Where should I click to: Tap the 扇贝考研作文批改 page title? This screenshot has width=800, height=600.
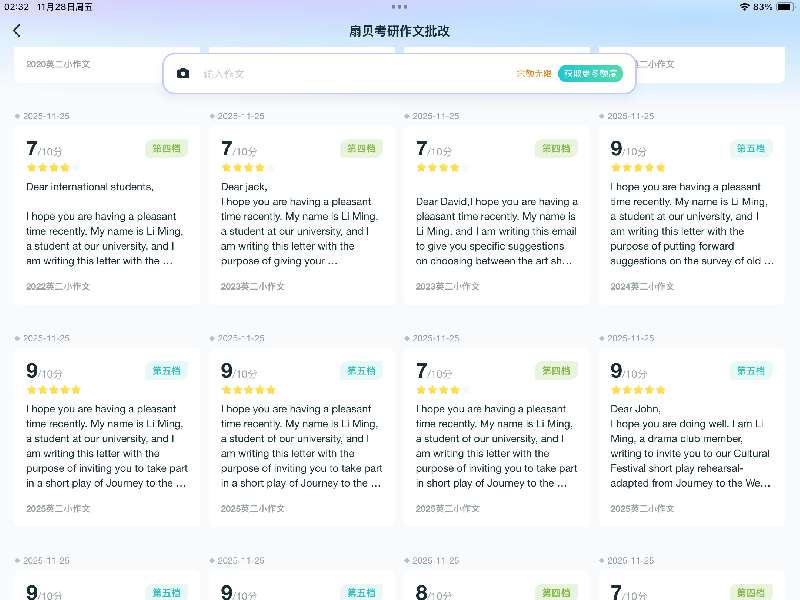(399, 31)
